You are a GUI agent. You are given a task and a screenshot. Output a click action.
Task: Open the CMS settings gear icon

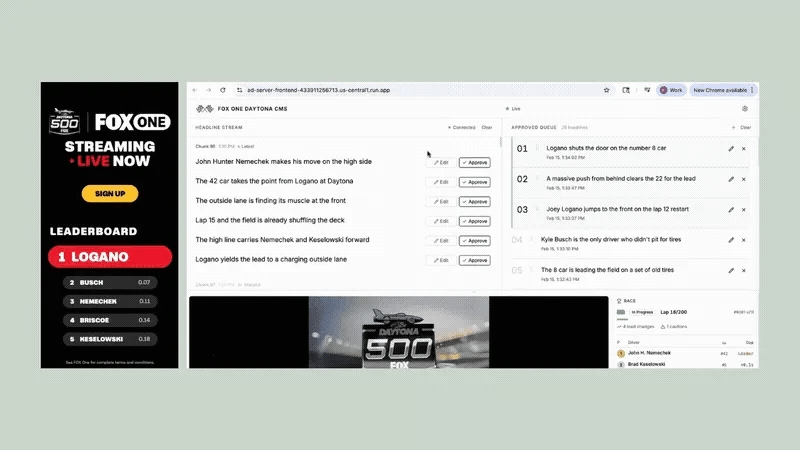click(745, 109)
